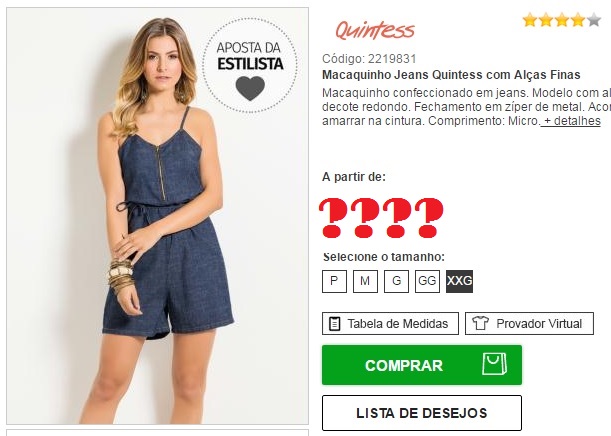Add item to LISTA DE DESEJOS
The width and height of the screenshot is (611, 436).
point(422,413)
